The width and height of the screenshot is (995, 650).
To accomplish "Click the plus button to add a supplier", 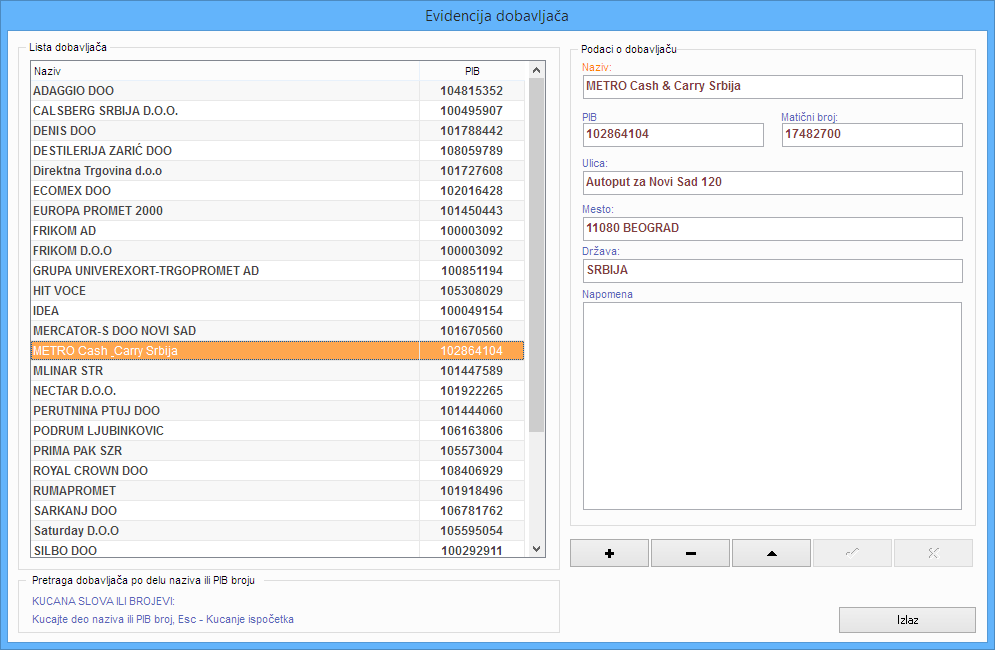I will point(610,553).
